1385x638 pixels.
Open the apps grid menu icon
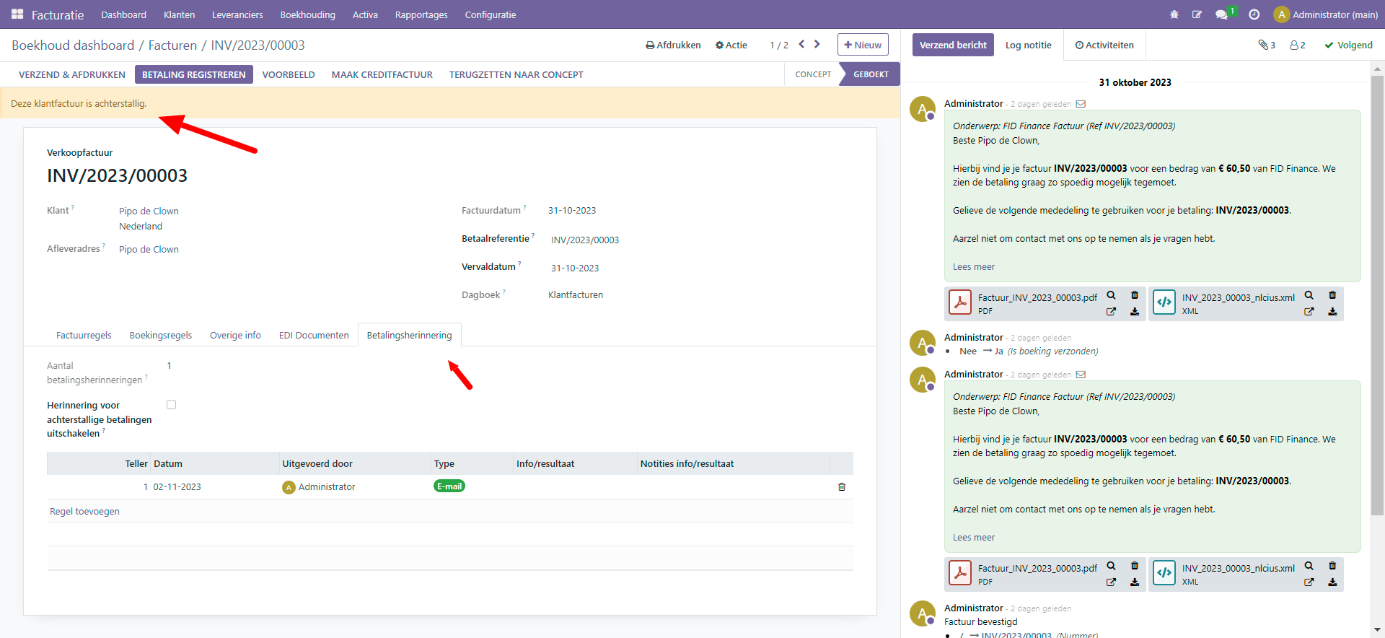[17, 15]
